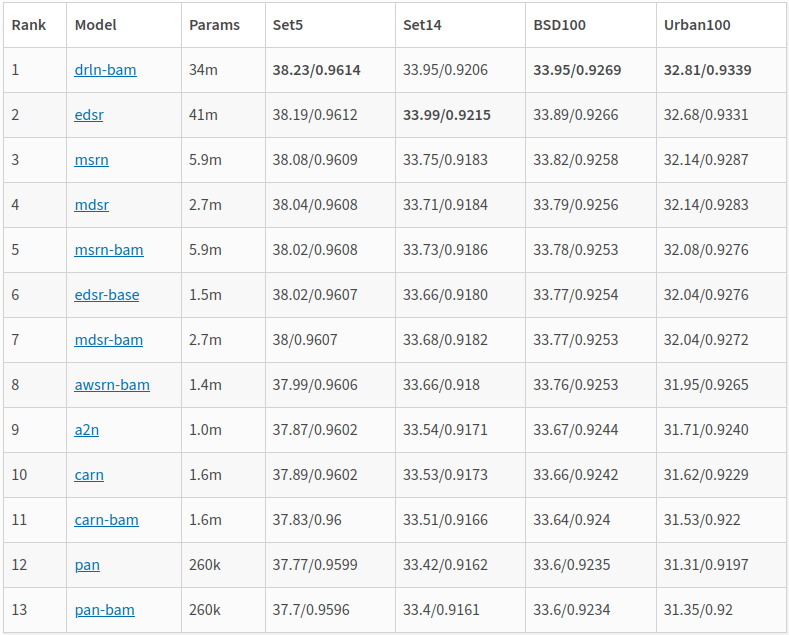The width and height of the screenshot is (789, 635).
Task: Select the 34m params cell
Action: 203,70
